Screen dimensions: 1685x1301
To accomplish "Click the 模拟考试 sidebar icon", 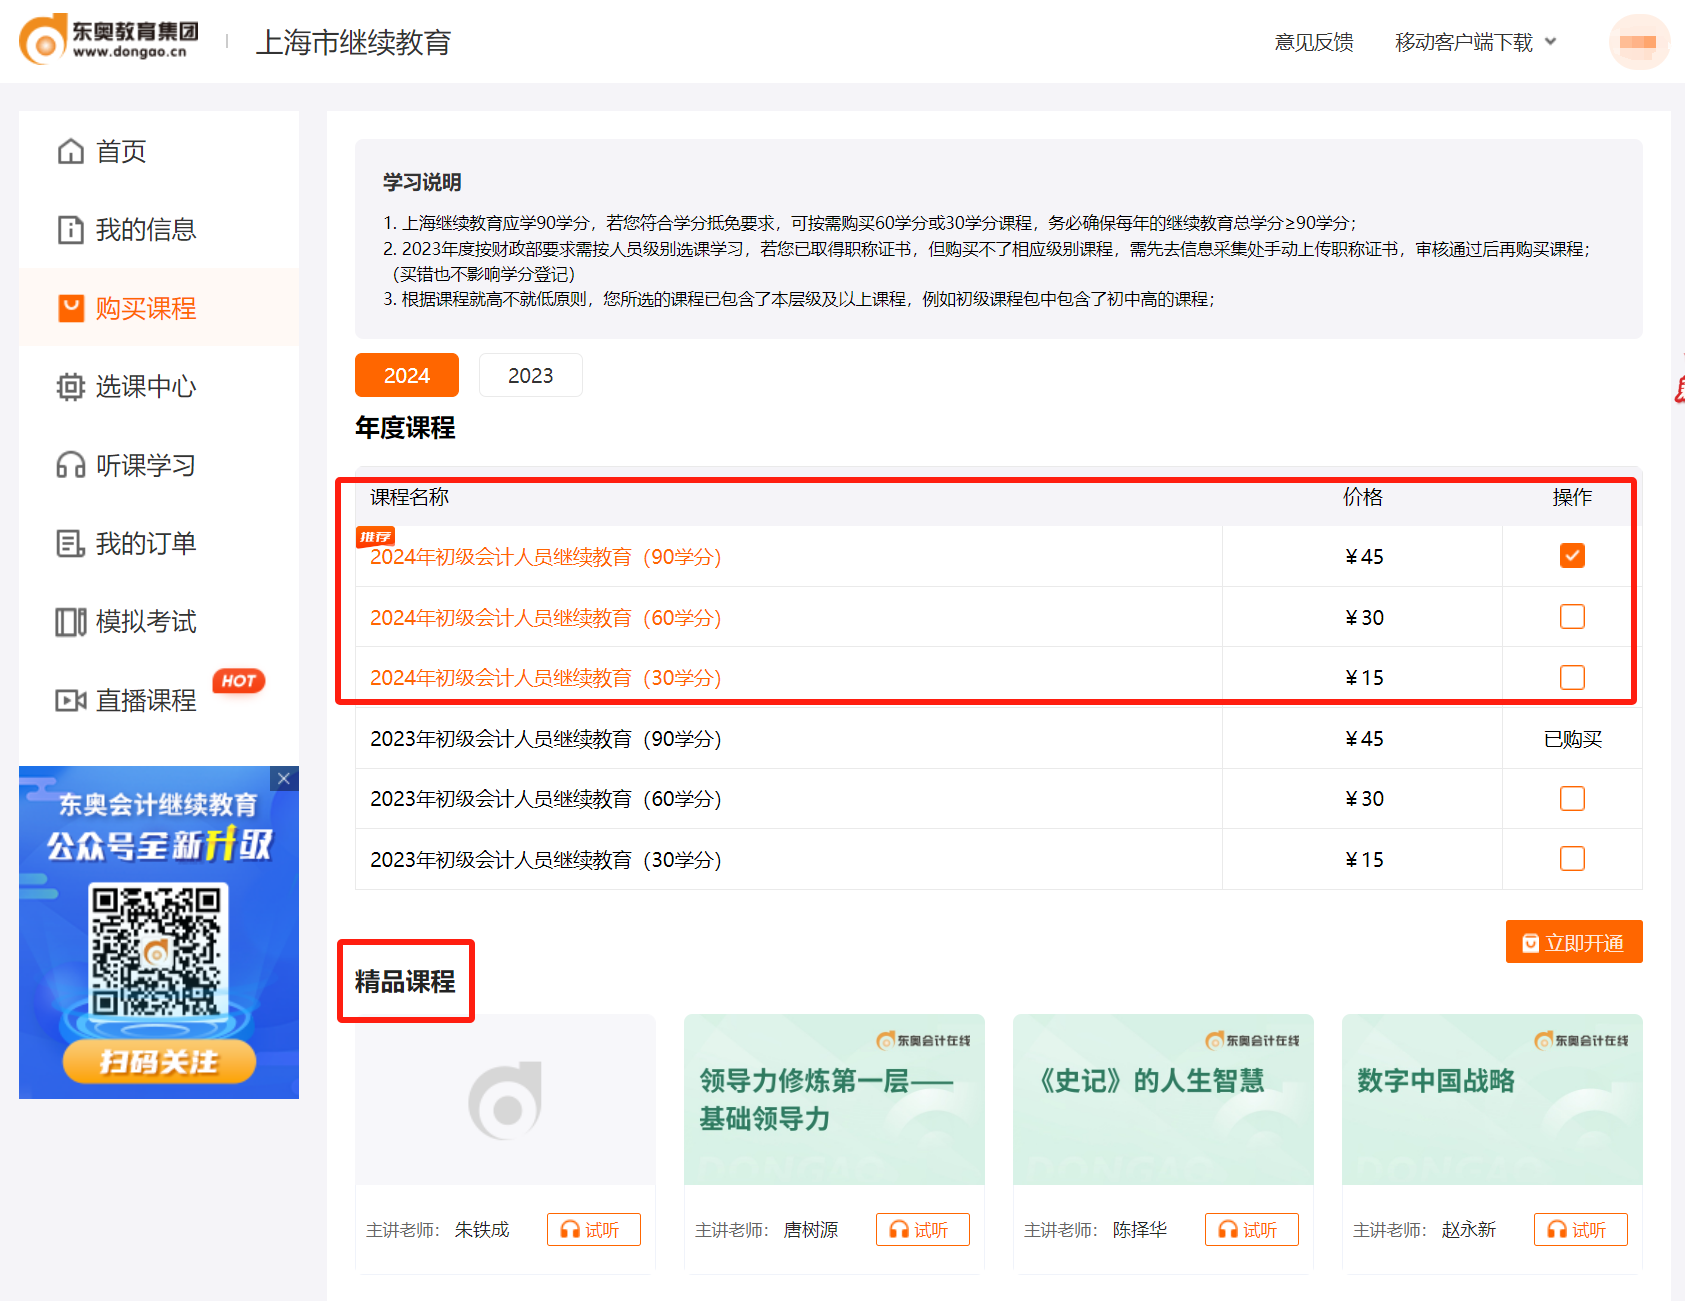I will point(69,622).
